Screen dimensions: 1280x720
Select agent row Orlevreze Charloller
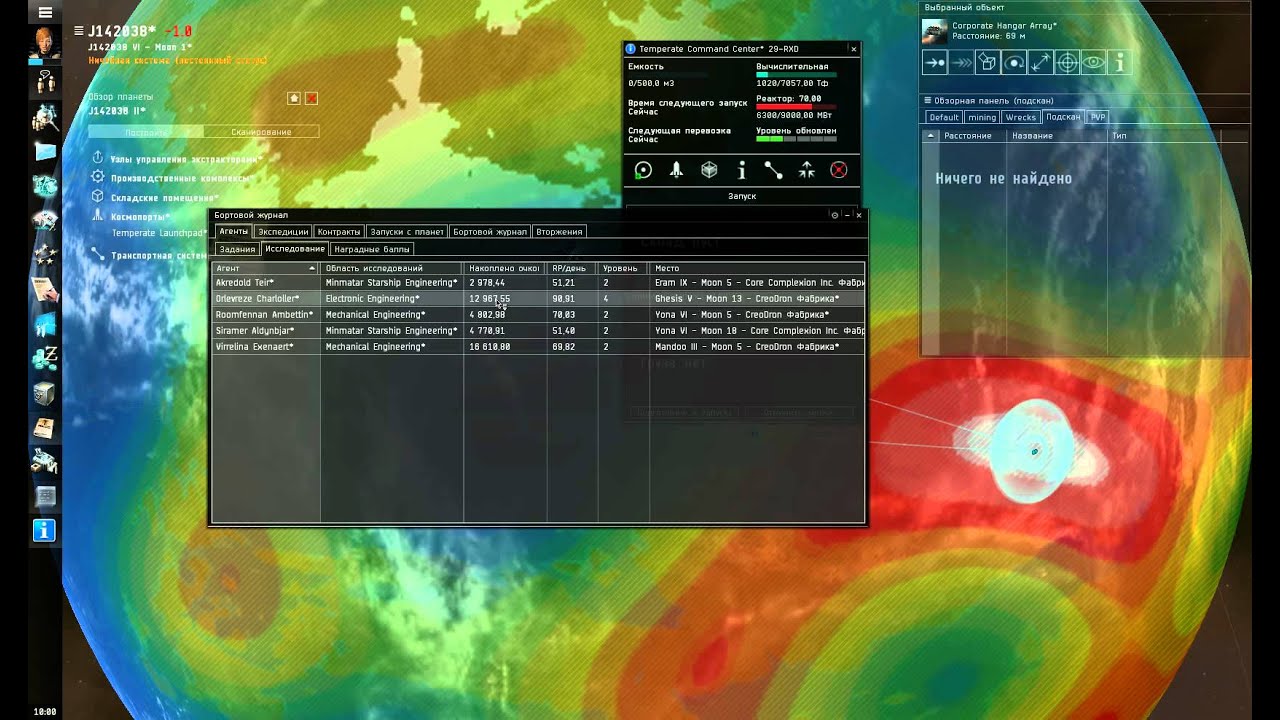538,299
